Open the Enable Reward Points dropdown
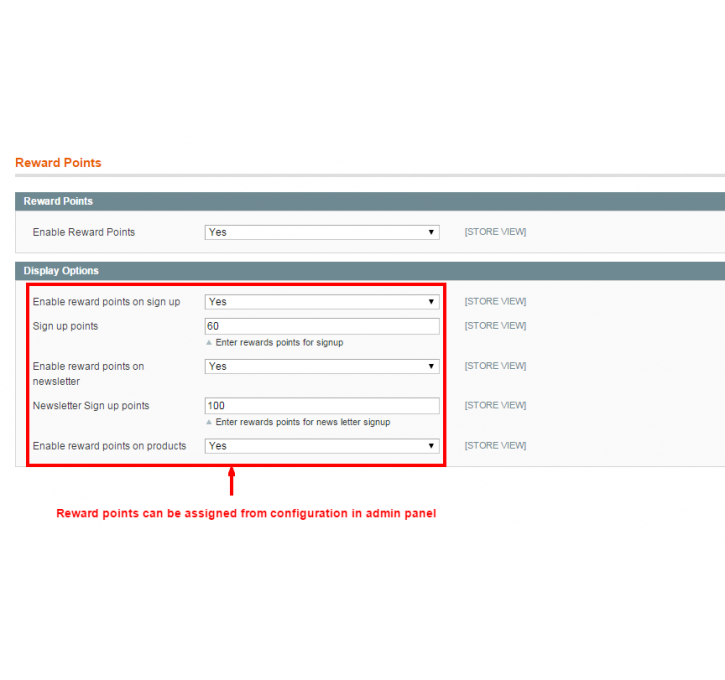Image resolution: width=725 pixels, height=680 pixels. 322,232
